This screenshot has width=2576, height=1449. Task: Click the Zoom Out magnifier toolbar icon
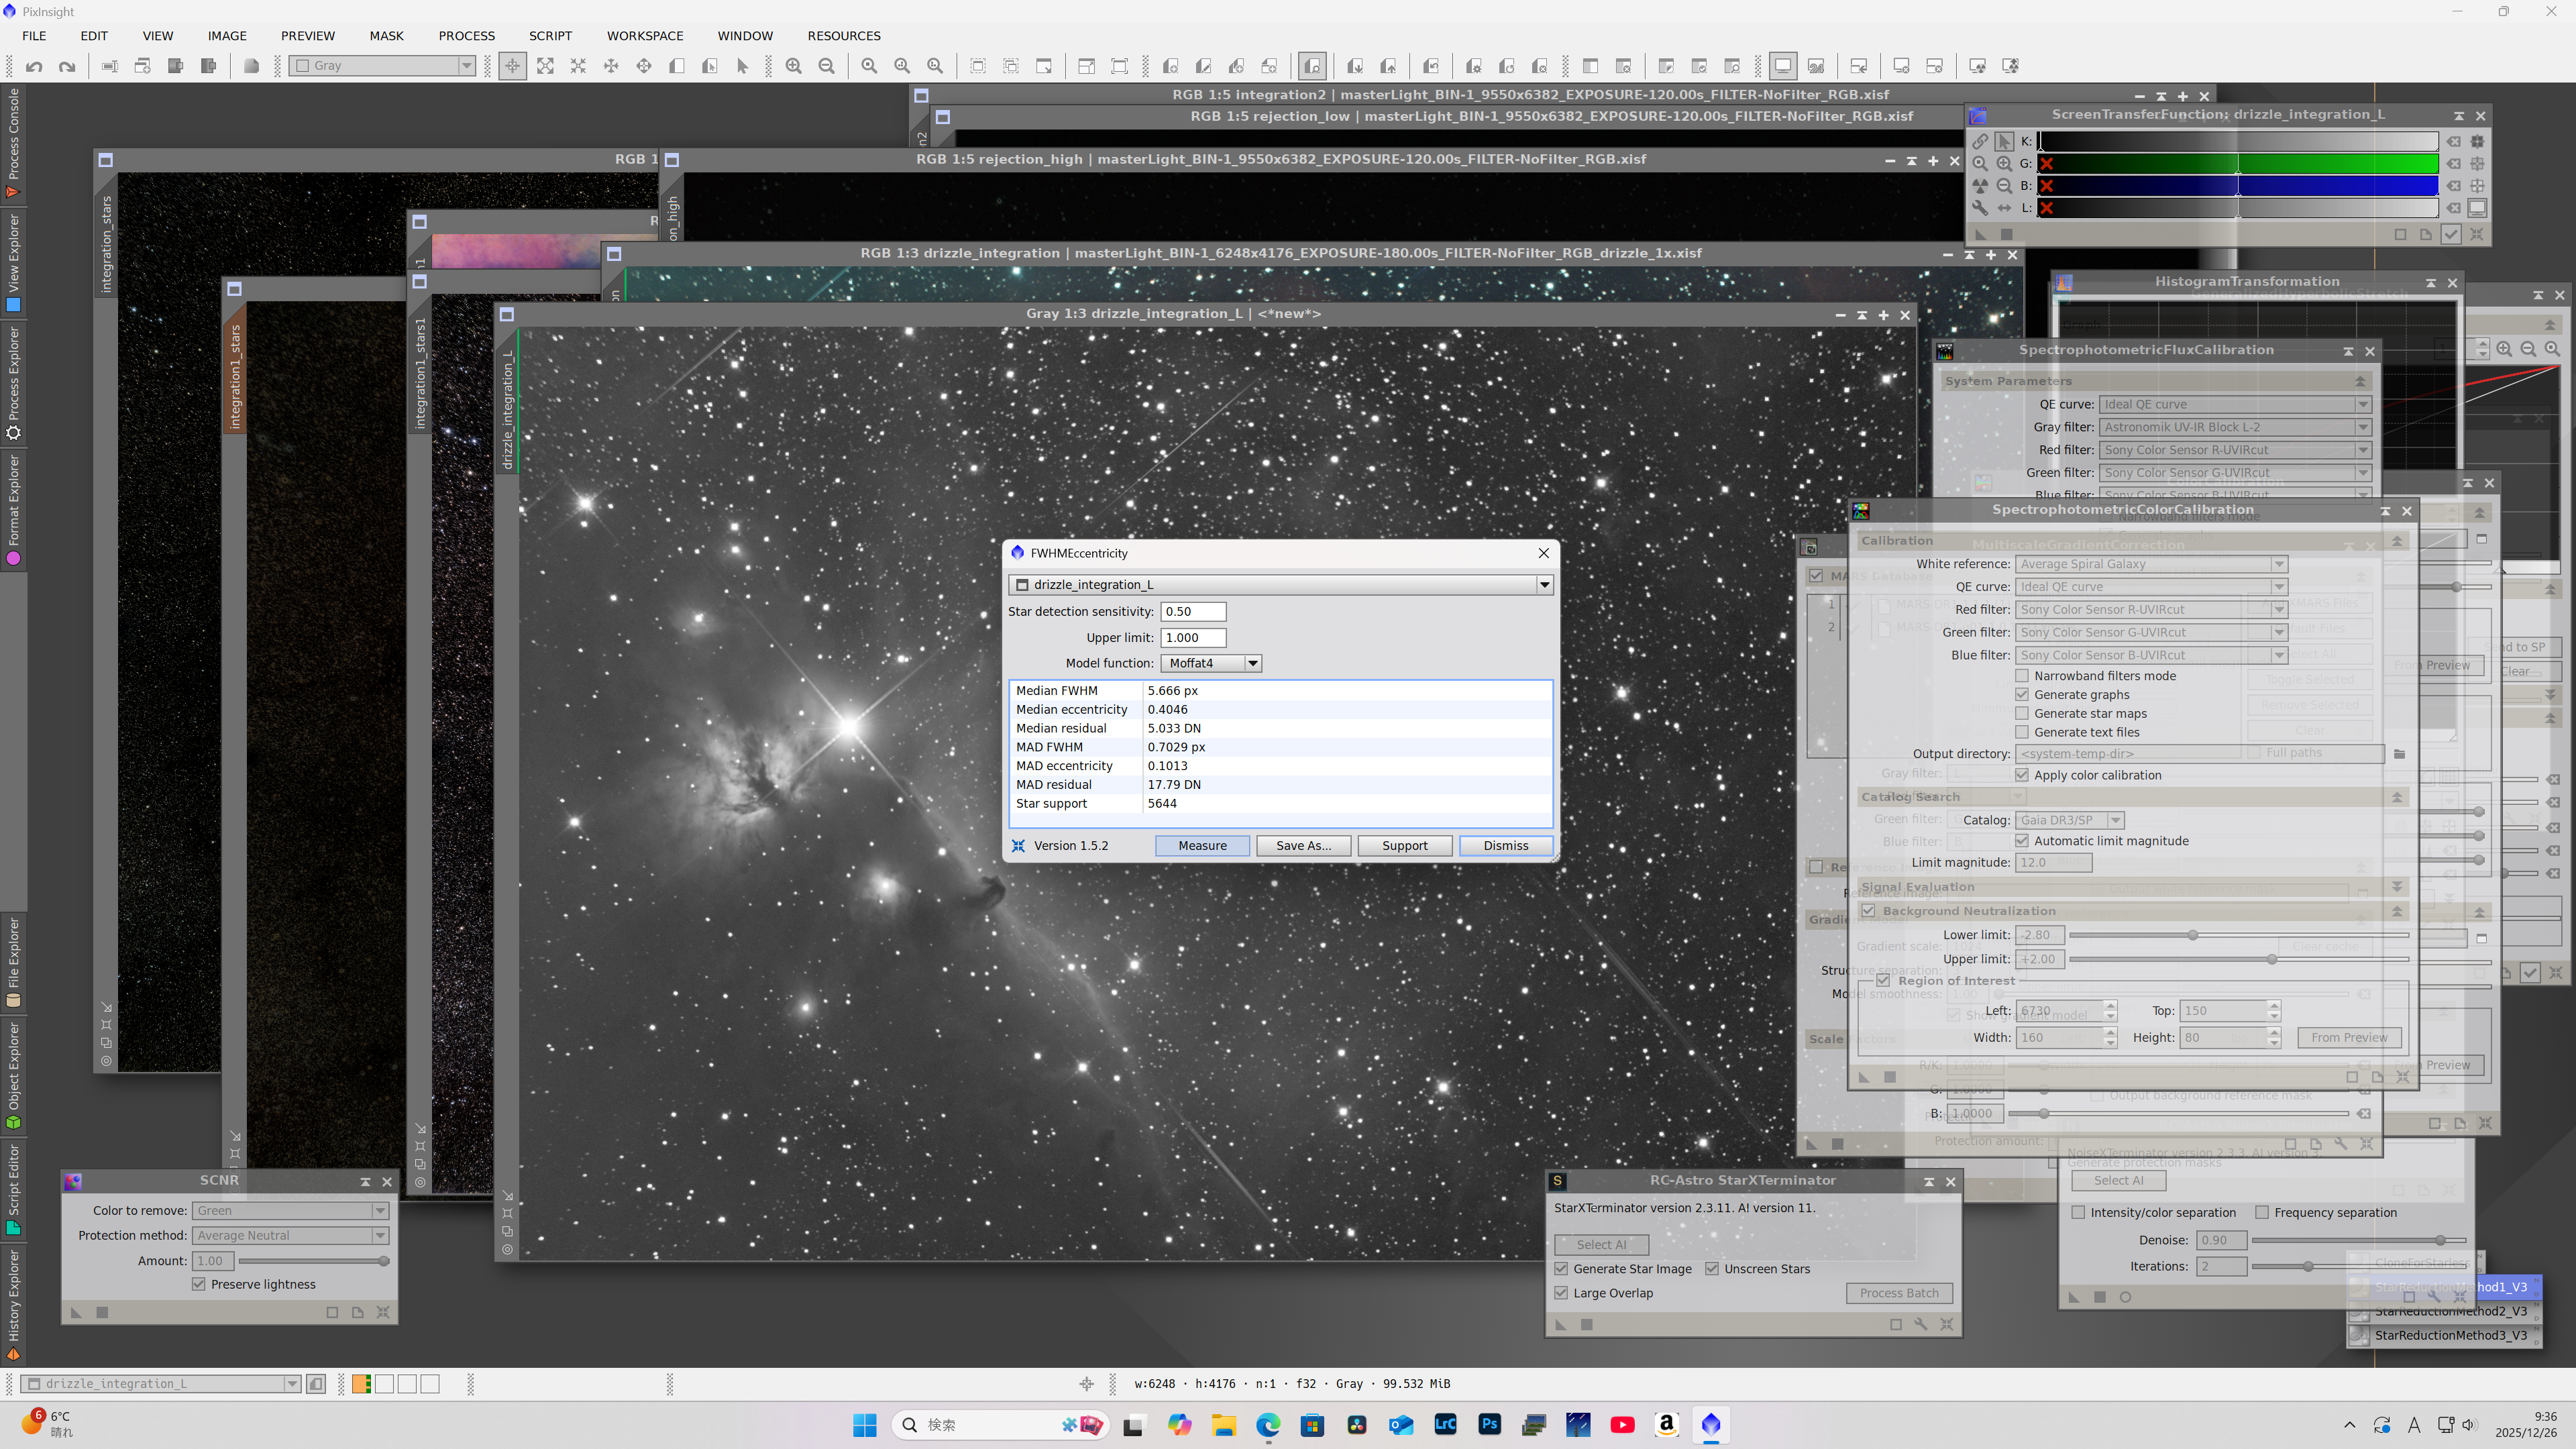coord(827,66)
